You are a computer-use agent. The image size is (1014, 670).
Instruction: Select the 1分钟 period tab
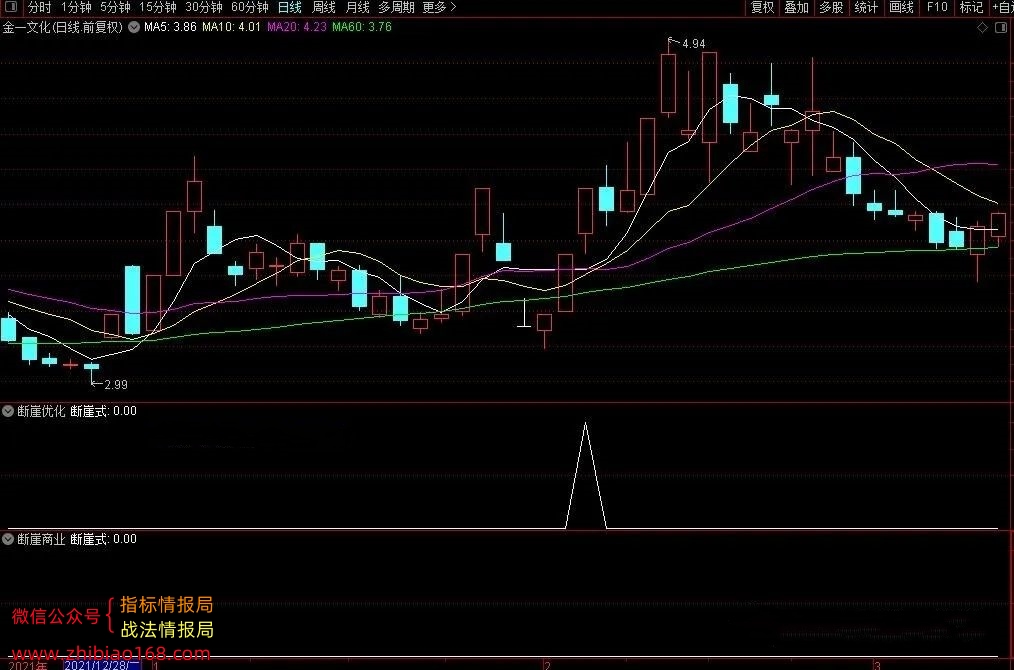(x=76, y=7)
